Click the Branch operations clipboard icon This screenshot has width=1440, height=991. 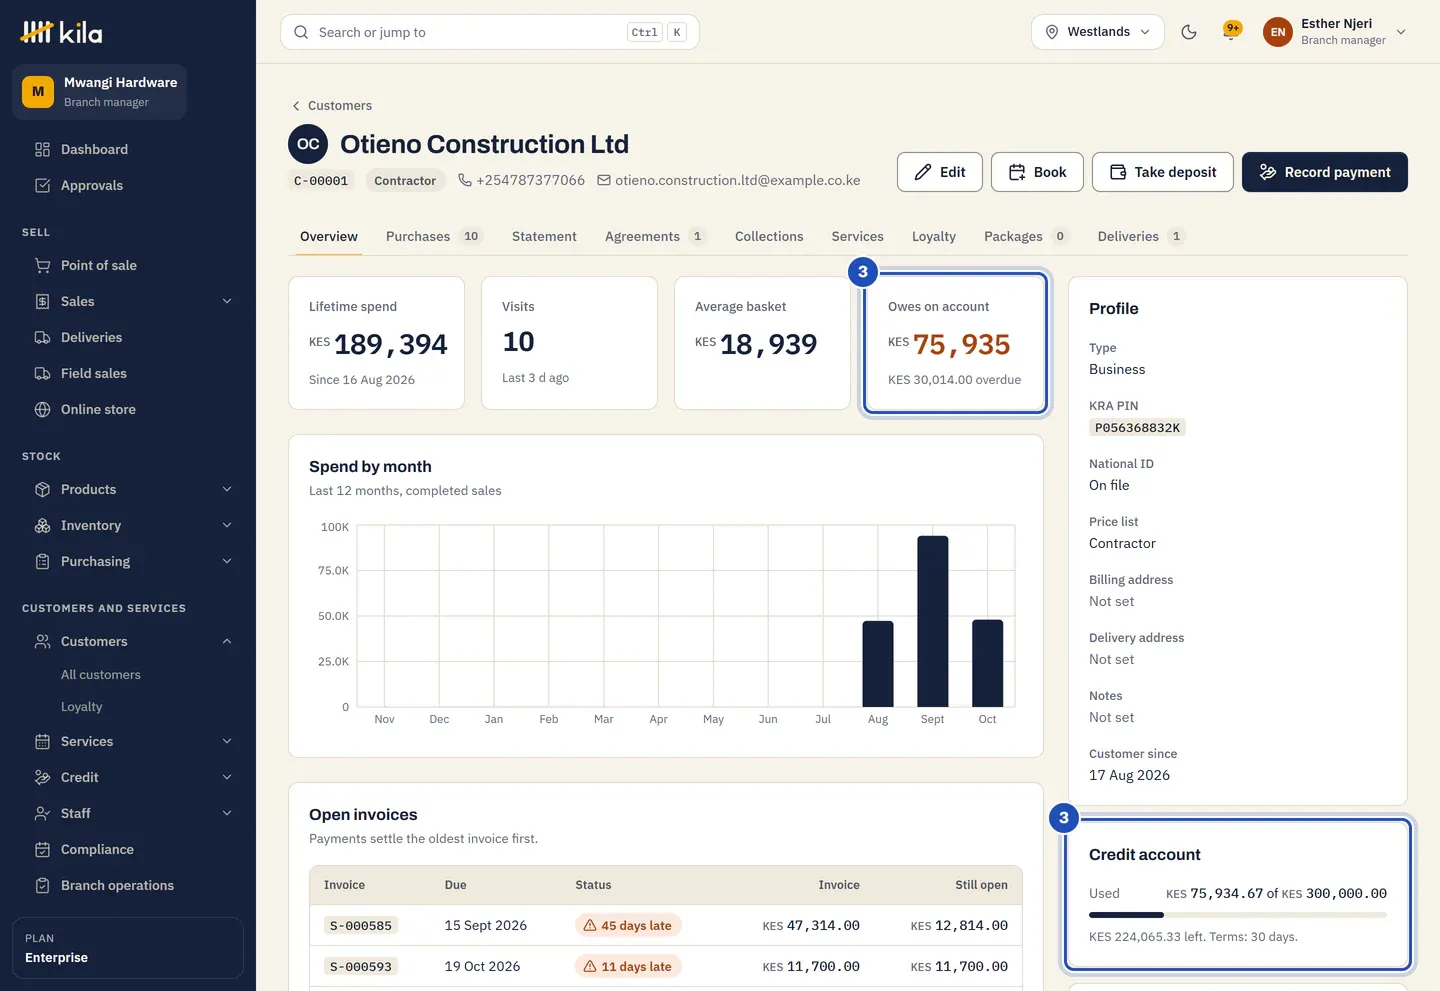(x=42, y=885)
